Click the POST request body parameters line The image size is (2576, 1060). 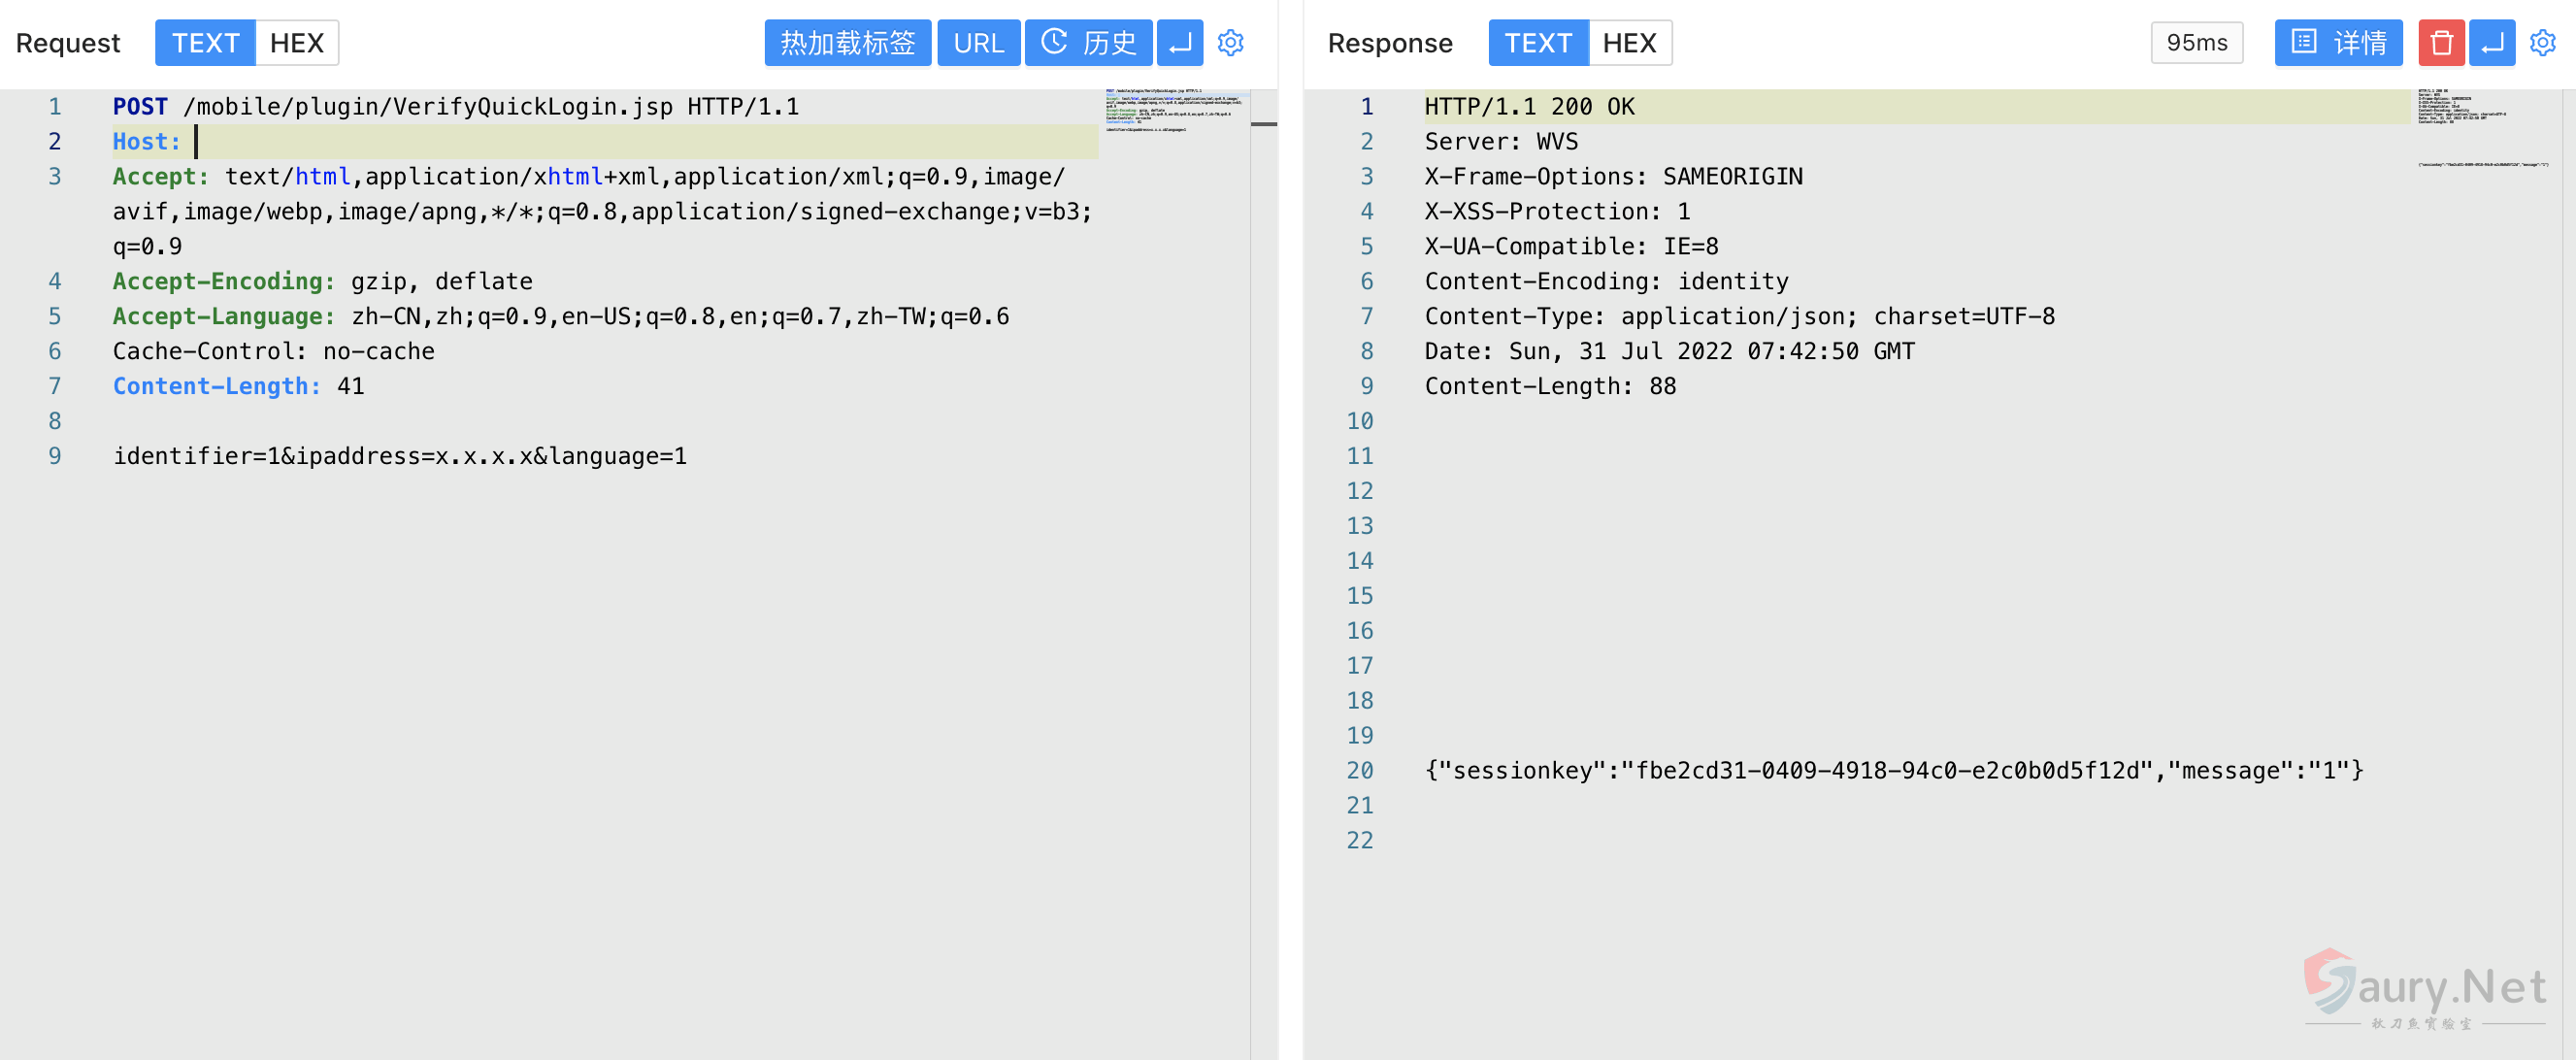coord(400,457)
